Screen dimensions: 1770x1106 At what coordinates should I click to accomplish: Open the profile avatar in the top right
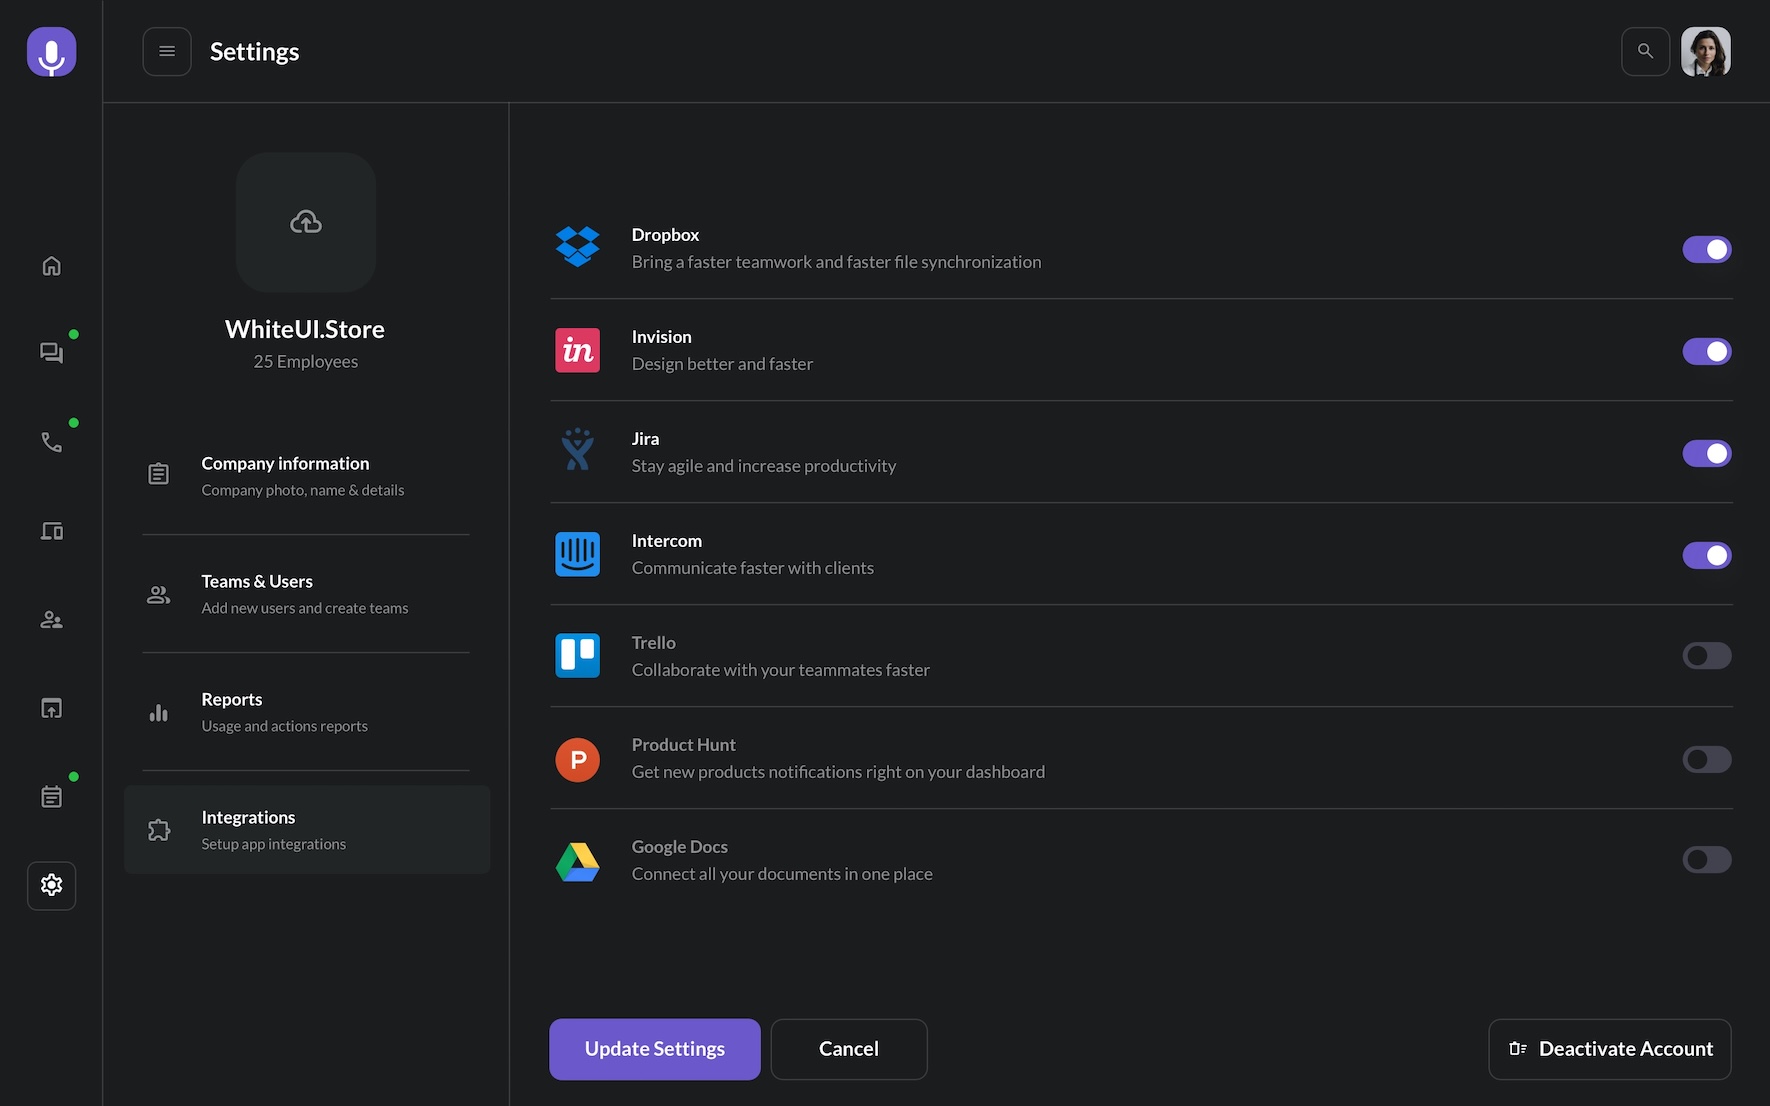(1706, 51)
